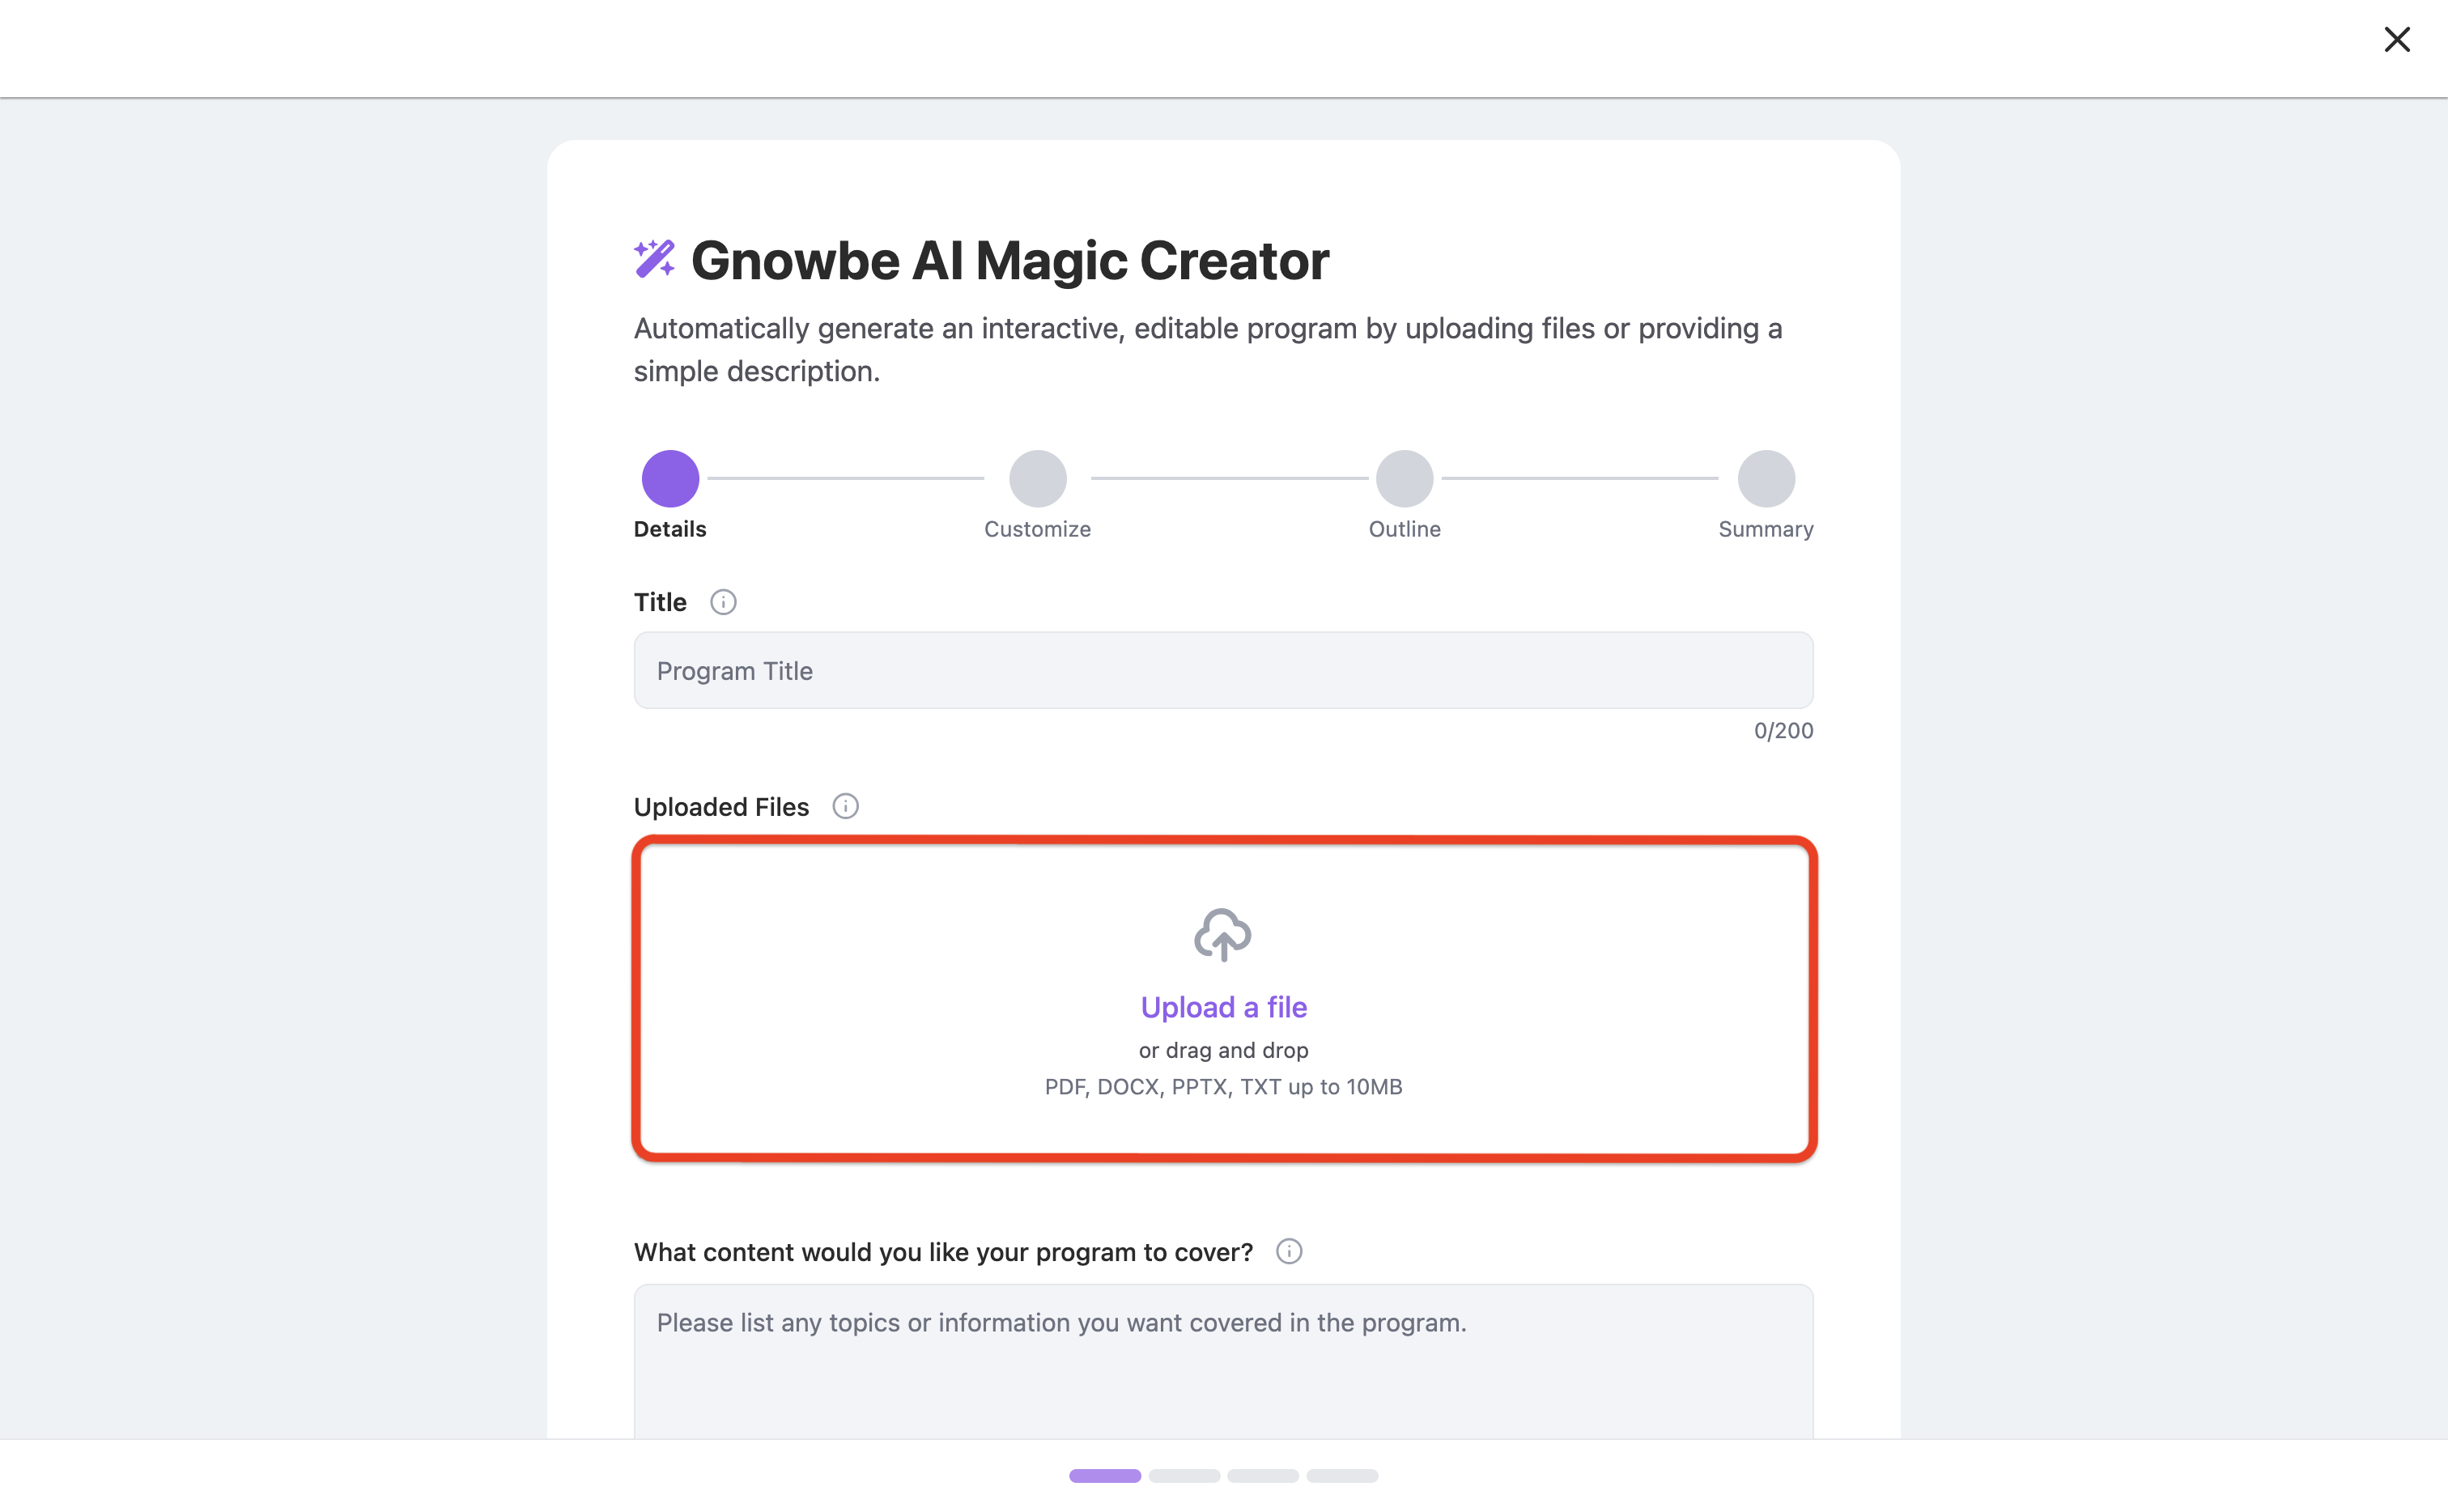
Task: Select the Details step circle
Action: pyautogui.click(x=670, y=478)
